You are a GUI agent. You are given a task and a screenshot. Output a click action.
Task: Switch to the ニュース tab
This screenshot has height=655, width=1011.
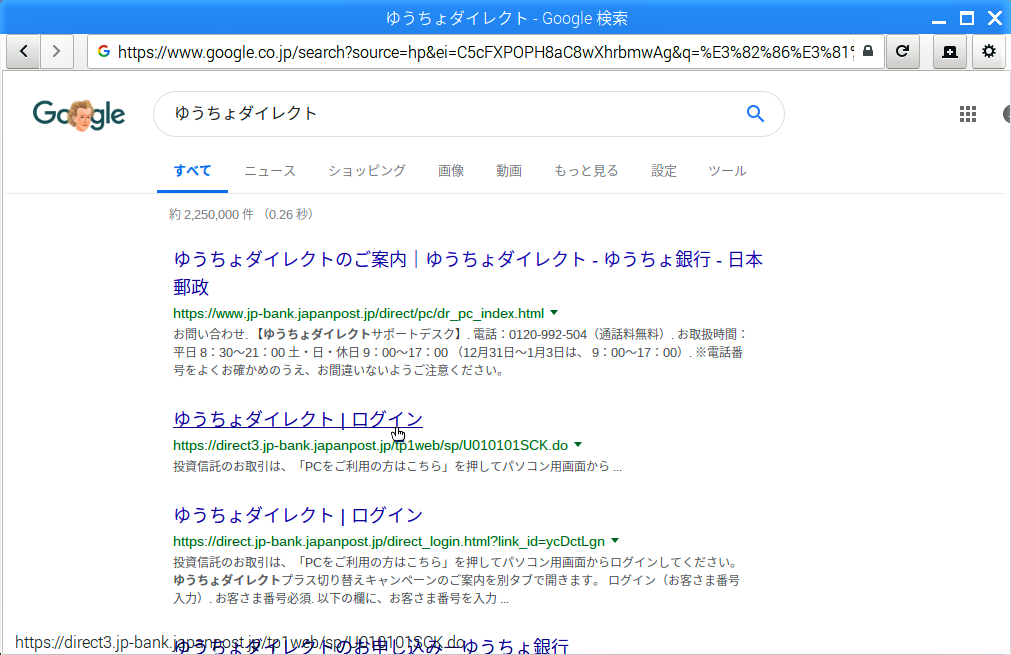coord(270,171)
